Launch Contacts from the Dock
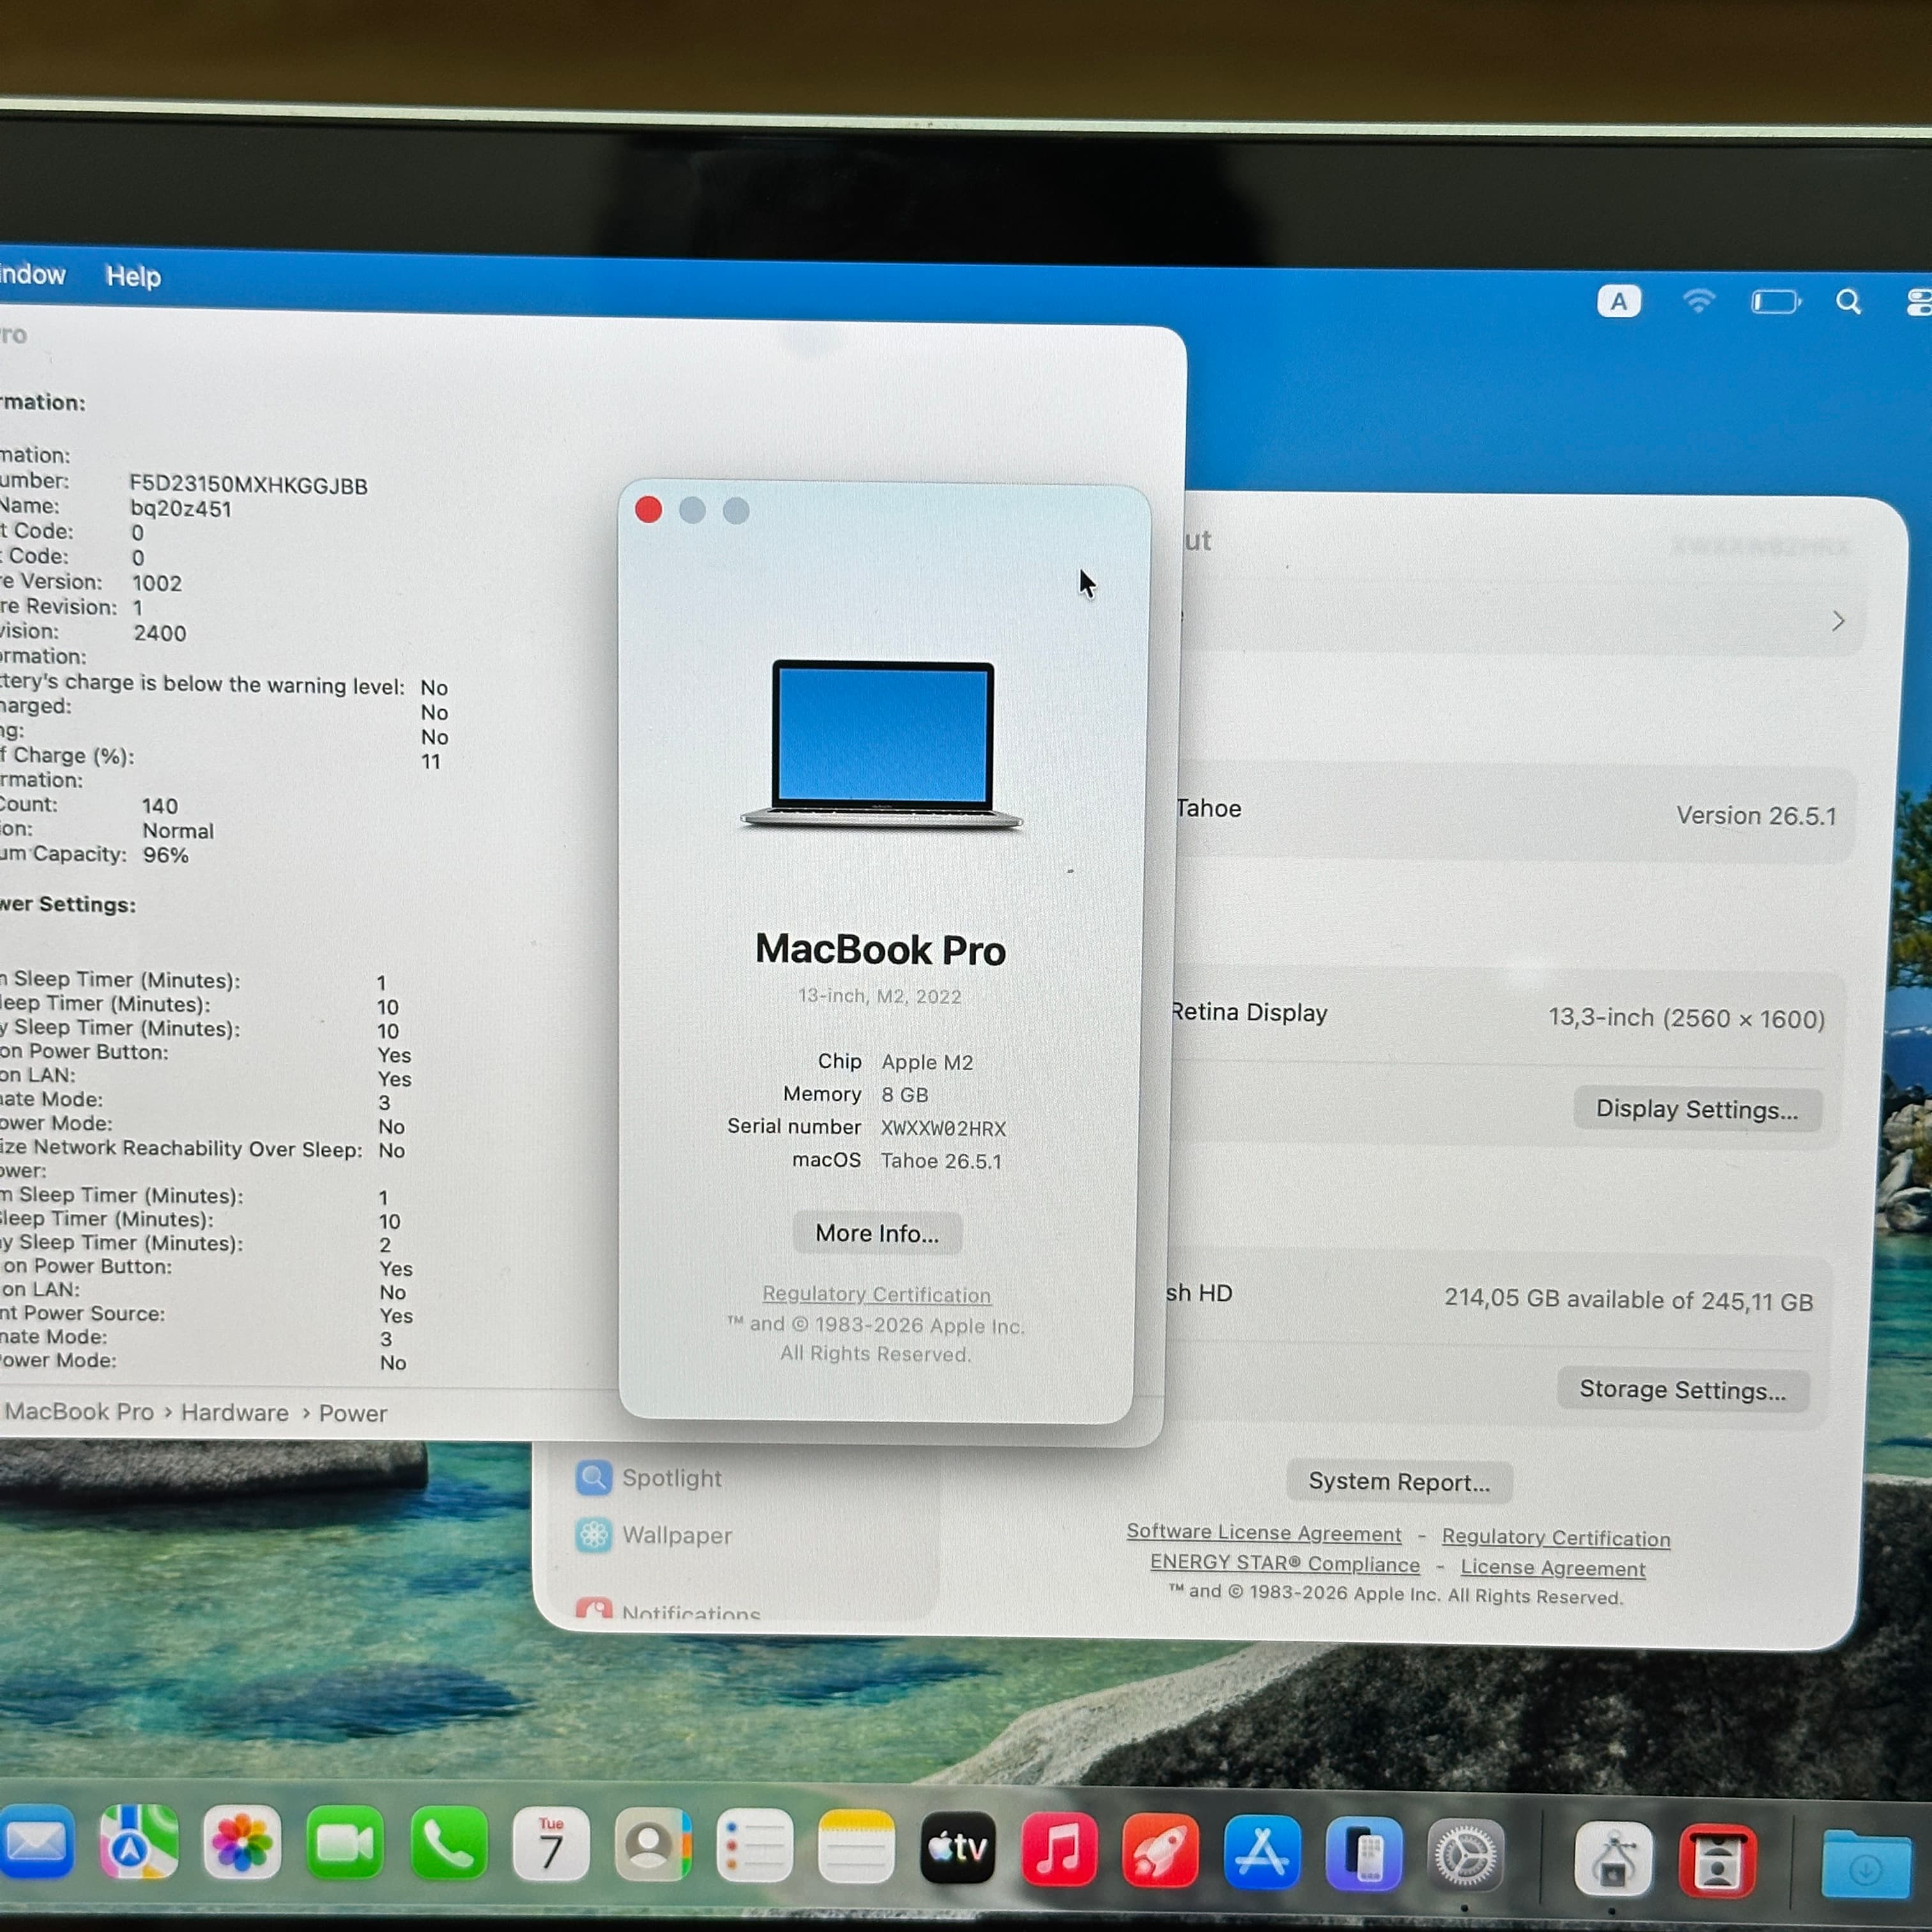1932x1932 pixels. (x=653, y=1846)
